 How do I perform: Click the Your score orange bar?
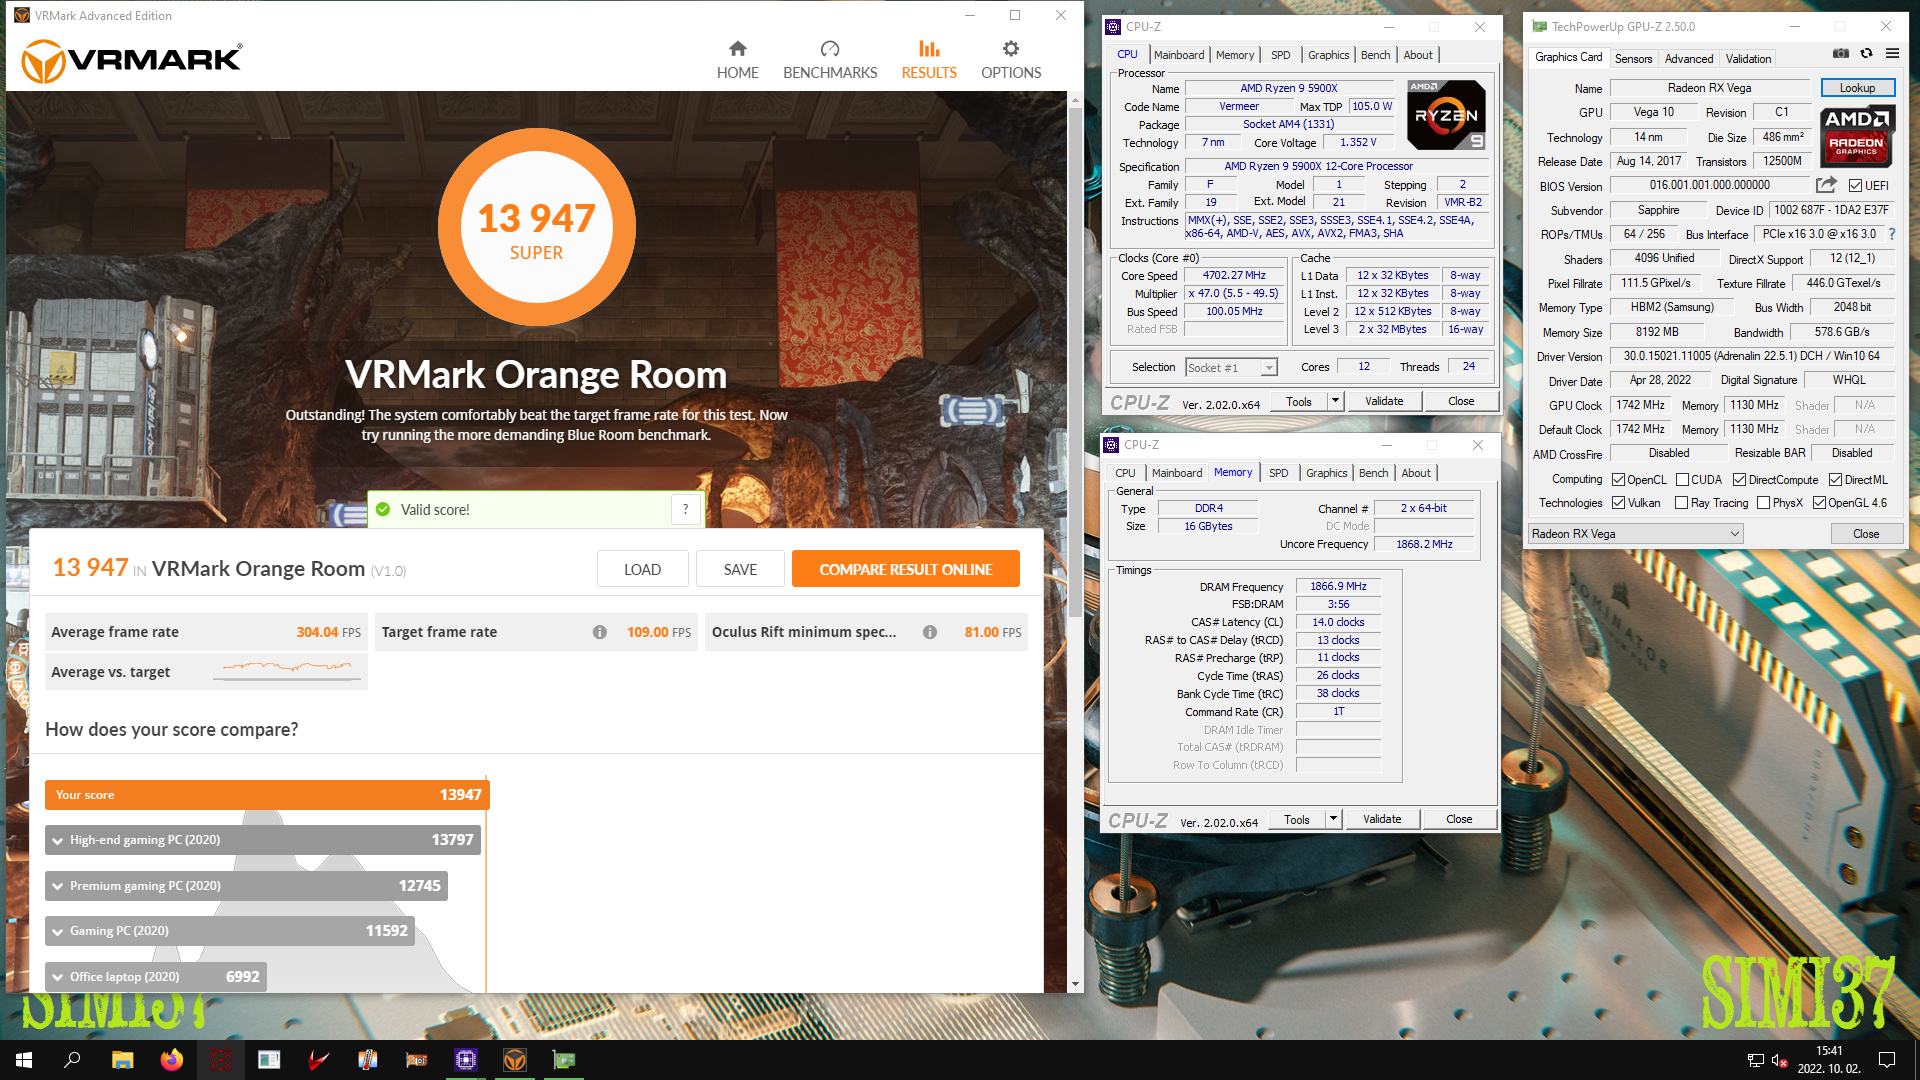(267, 795)
